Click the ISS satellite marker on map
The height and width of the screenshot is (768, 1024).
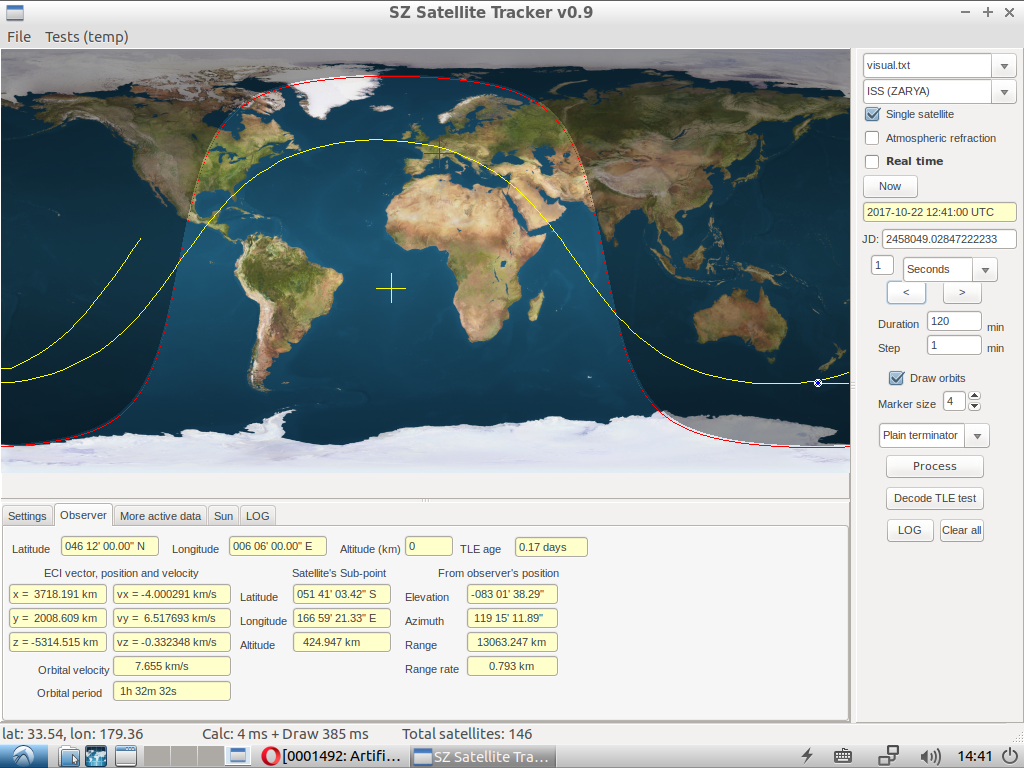[x=818, y=383]
